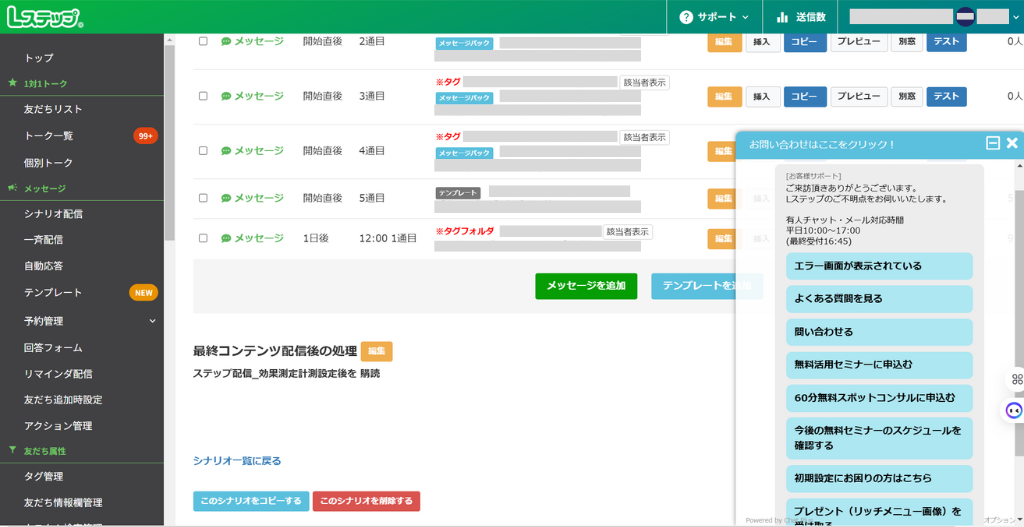Click 該当者表示 in the 3通目 row
Viewport: 1024px width, 527px height.
645,83
